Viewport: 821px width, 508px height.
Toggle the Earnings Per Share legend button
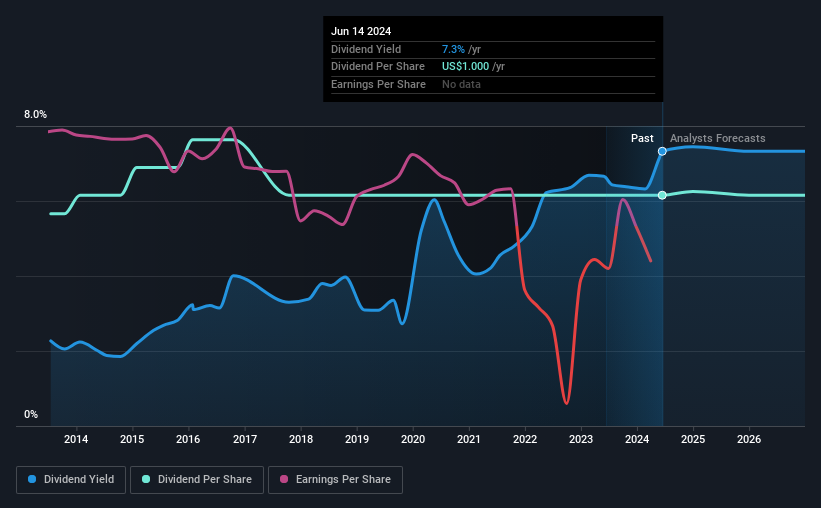click(335, 479)
